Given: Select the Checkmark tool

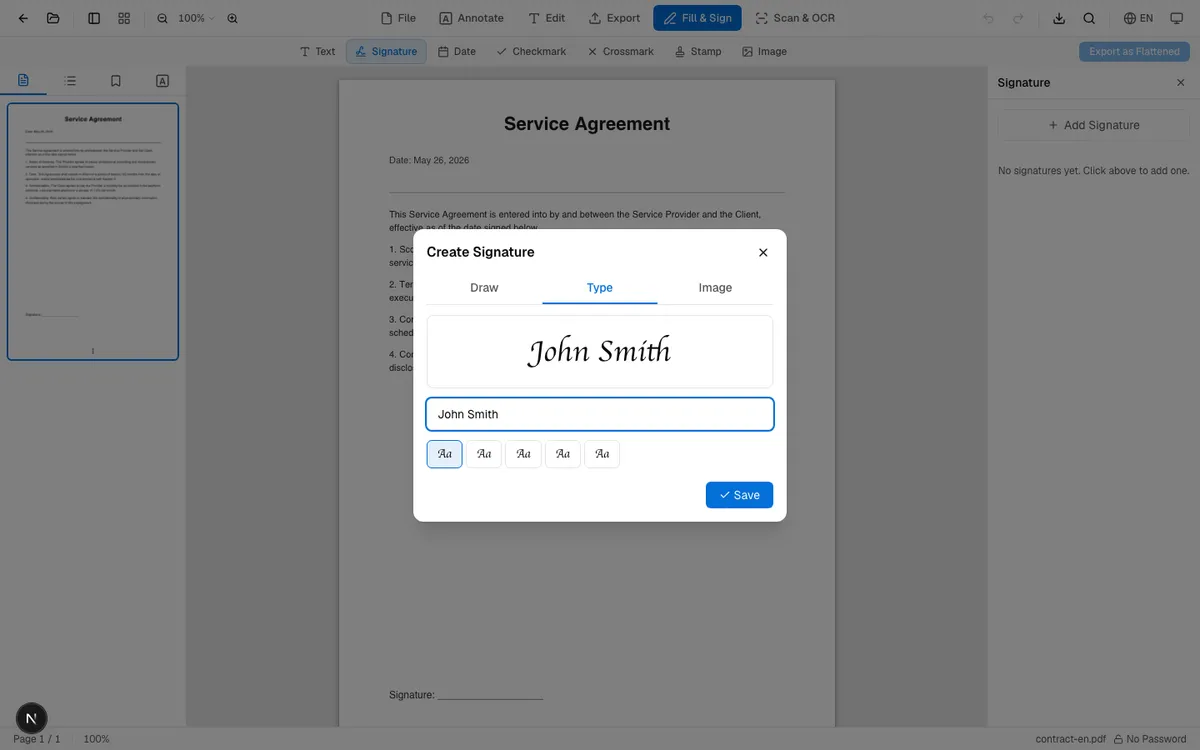Looking at the screenshot, I should [531, 51].
